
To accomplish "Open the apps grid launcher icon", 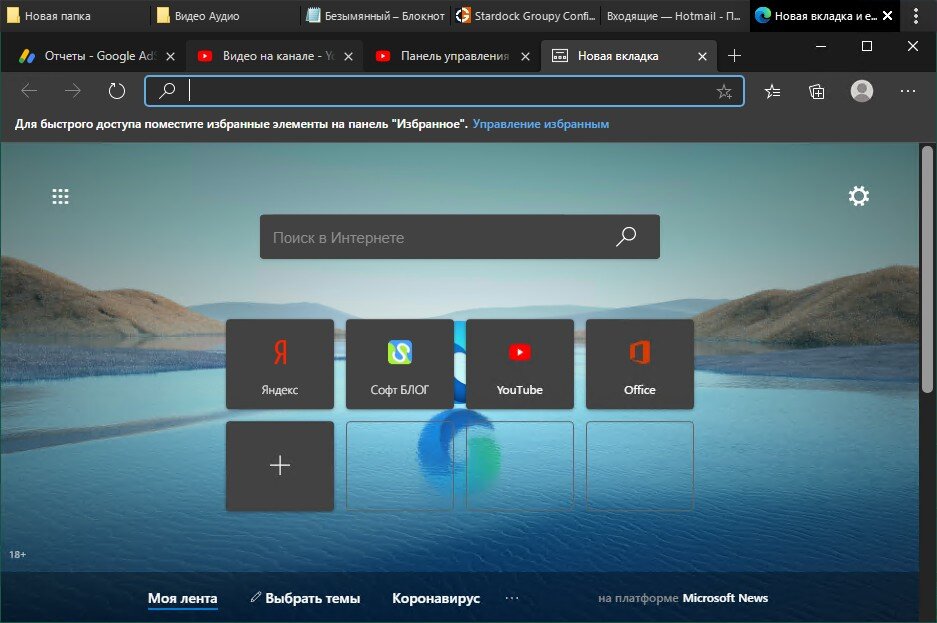I will (60, 197).
